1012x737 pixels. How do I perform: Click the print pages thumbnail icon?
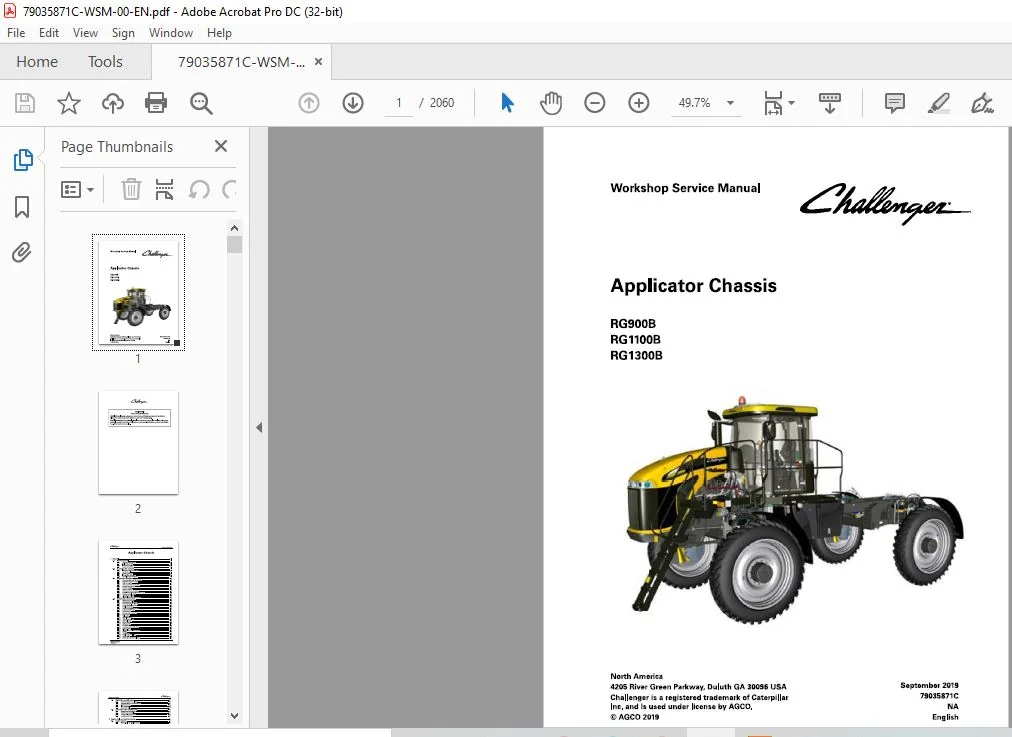coord(165,190)
